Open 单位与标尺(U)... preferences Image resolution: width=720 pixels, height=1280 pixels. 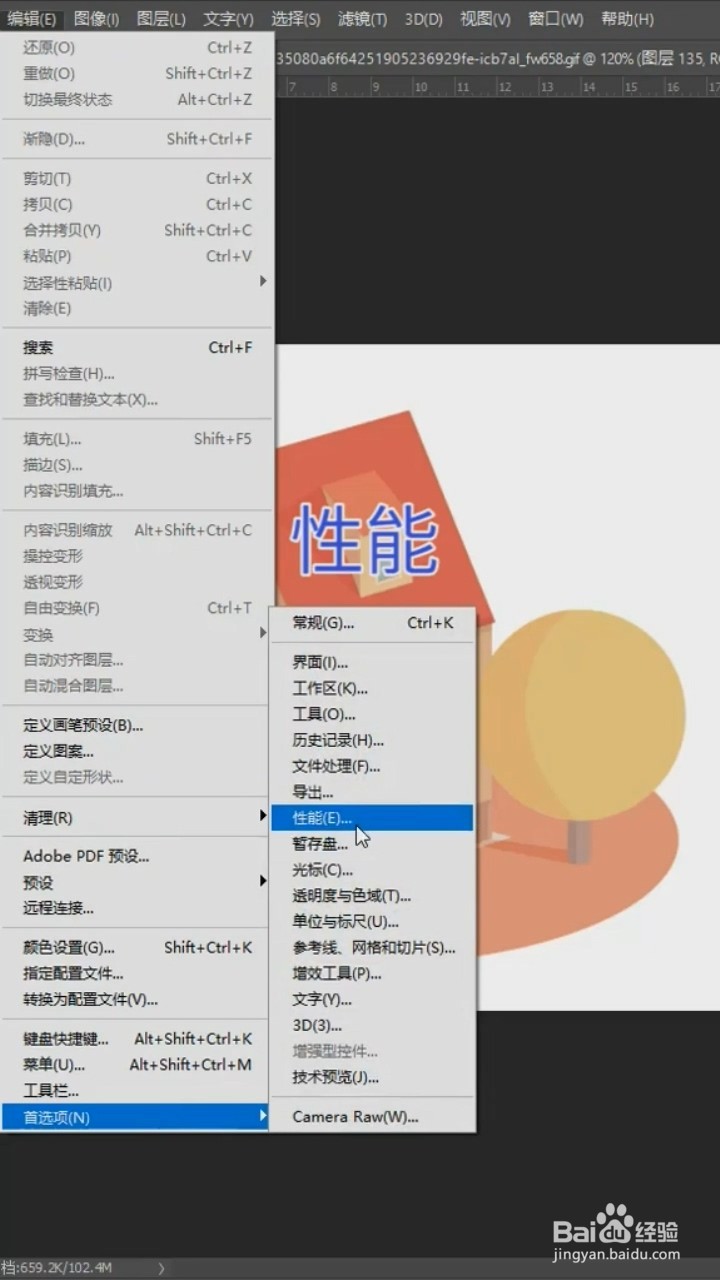point(373,922)
